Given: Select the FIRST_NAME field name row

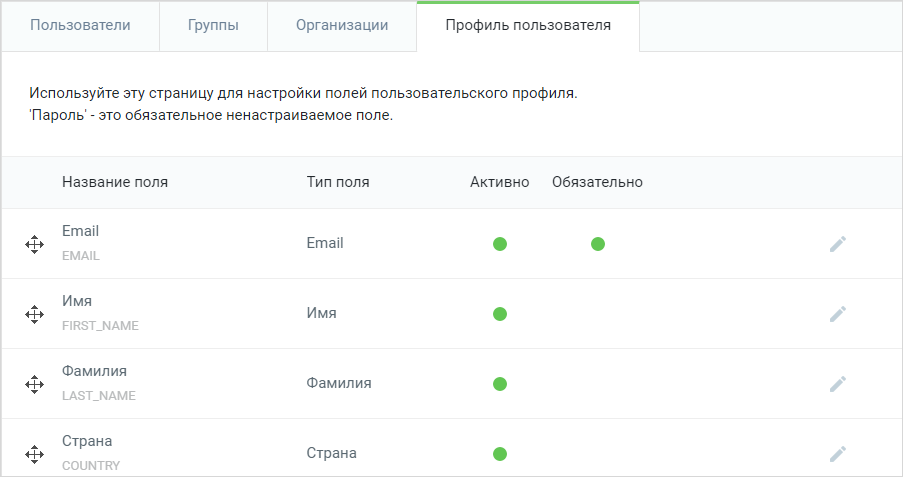Looking at the screenshot, I should tap(452, 314).
